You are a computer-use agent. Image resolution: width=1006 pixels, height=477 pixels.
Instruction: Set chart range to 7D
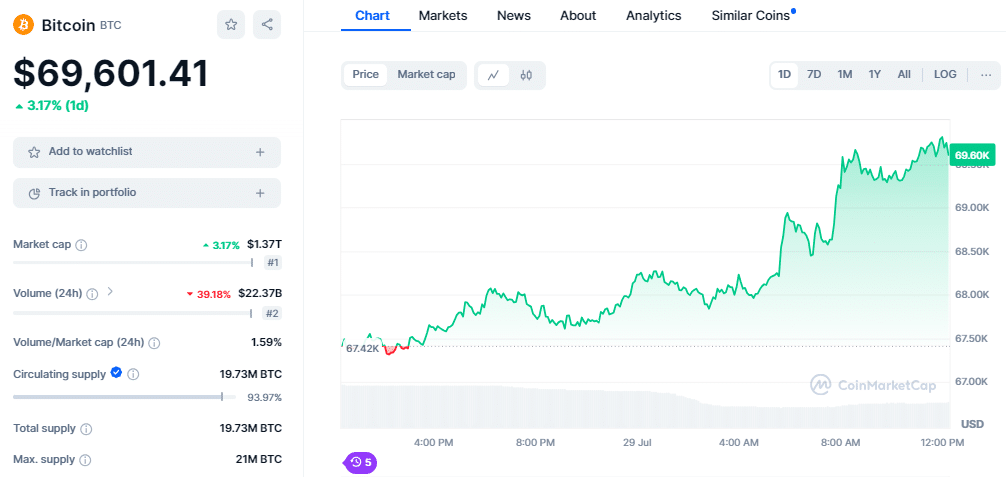pos(814,74)
